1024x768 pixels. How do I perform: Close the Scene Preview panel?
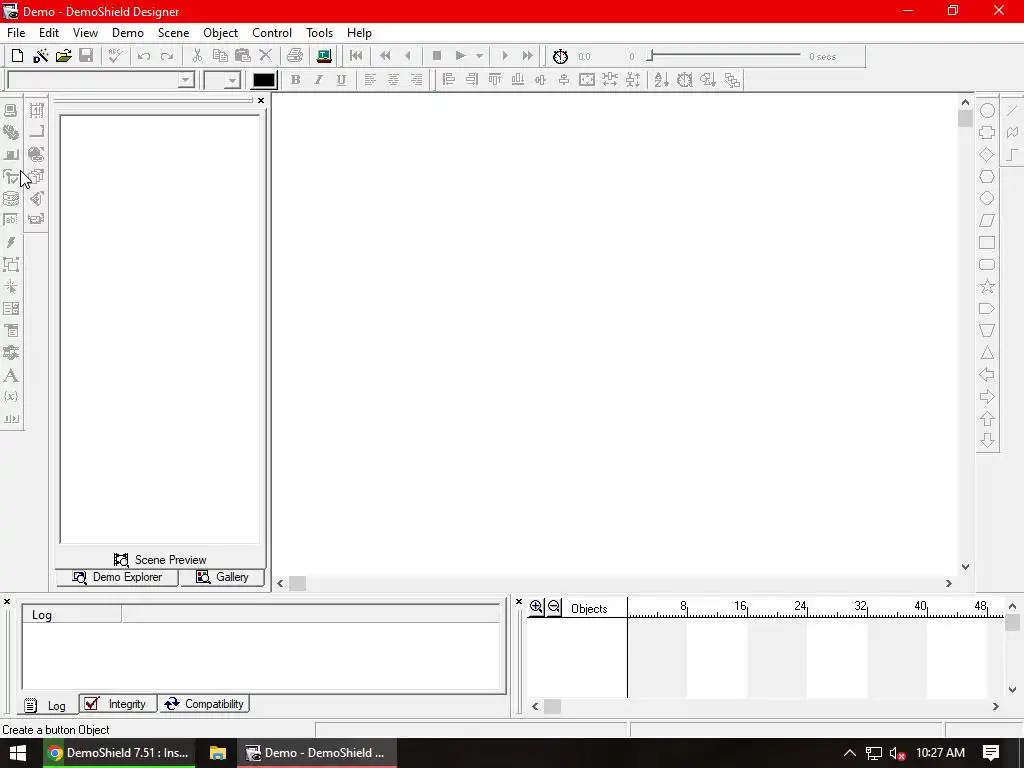click(261, 100)
